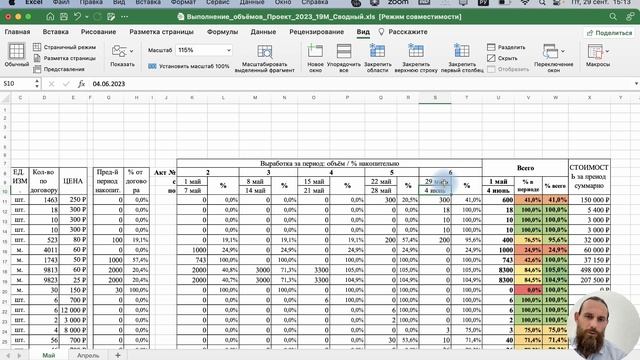Click the Undo arrow icon
The image size is (640, 360).
click(77, 17)
